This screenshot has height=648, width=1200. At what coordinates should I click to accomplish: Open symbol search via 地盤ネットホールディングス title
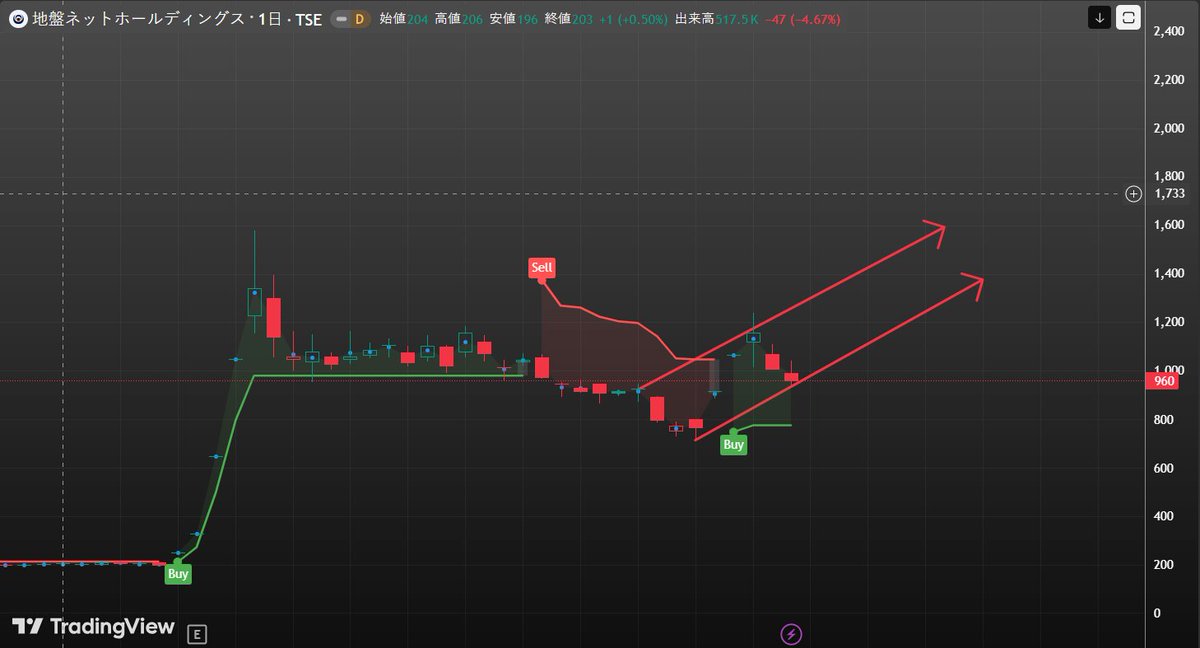pos(138,18)
